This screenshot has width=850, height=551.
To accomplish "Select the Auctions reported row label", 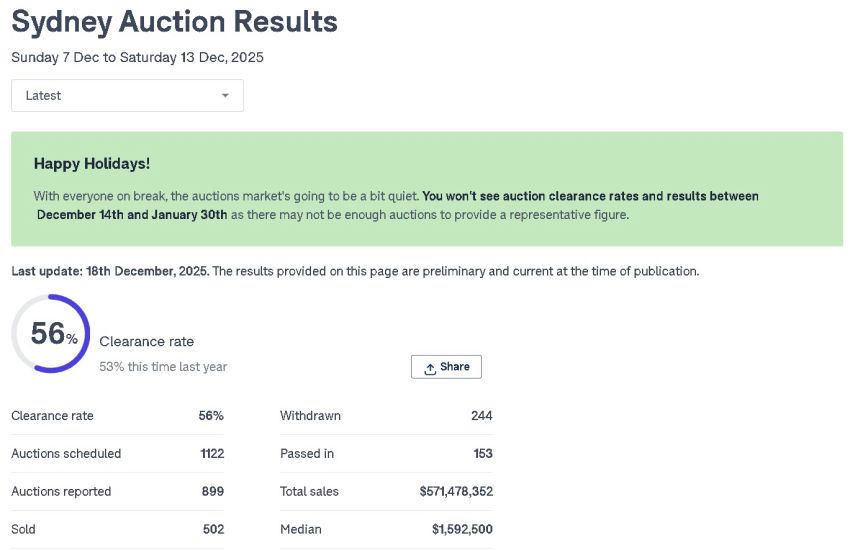I will tap(61, 492).
